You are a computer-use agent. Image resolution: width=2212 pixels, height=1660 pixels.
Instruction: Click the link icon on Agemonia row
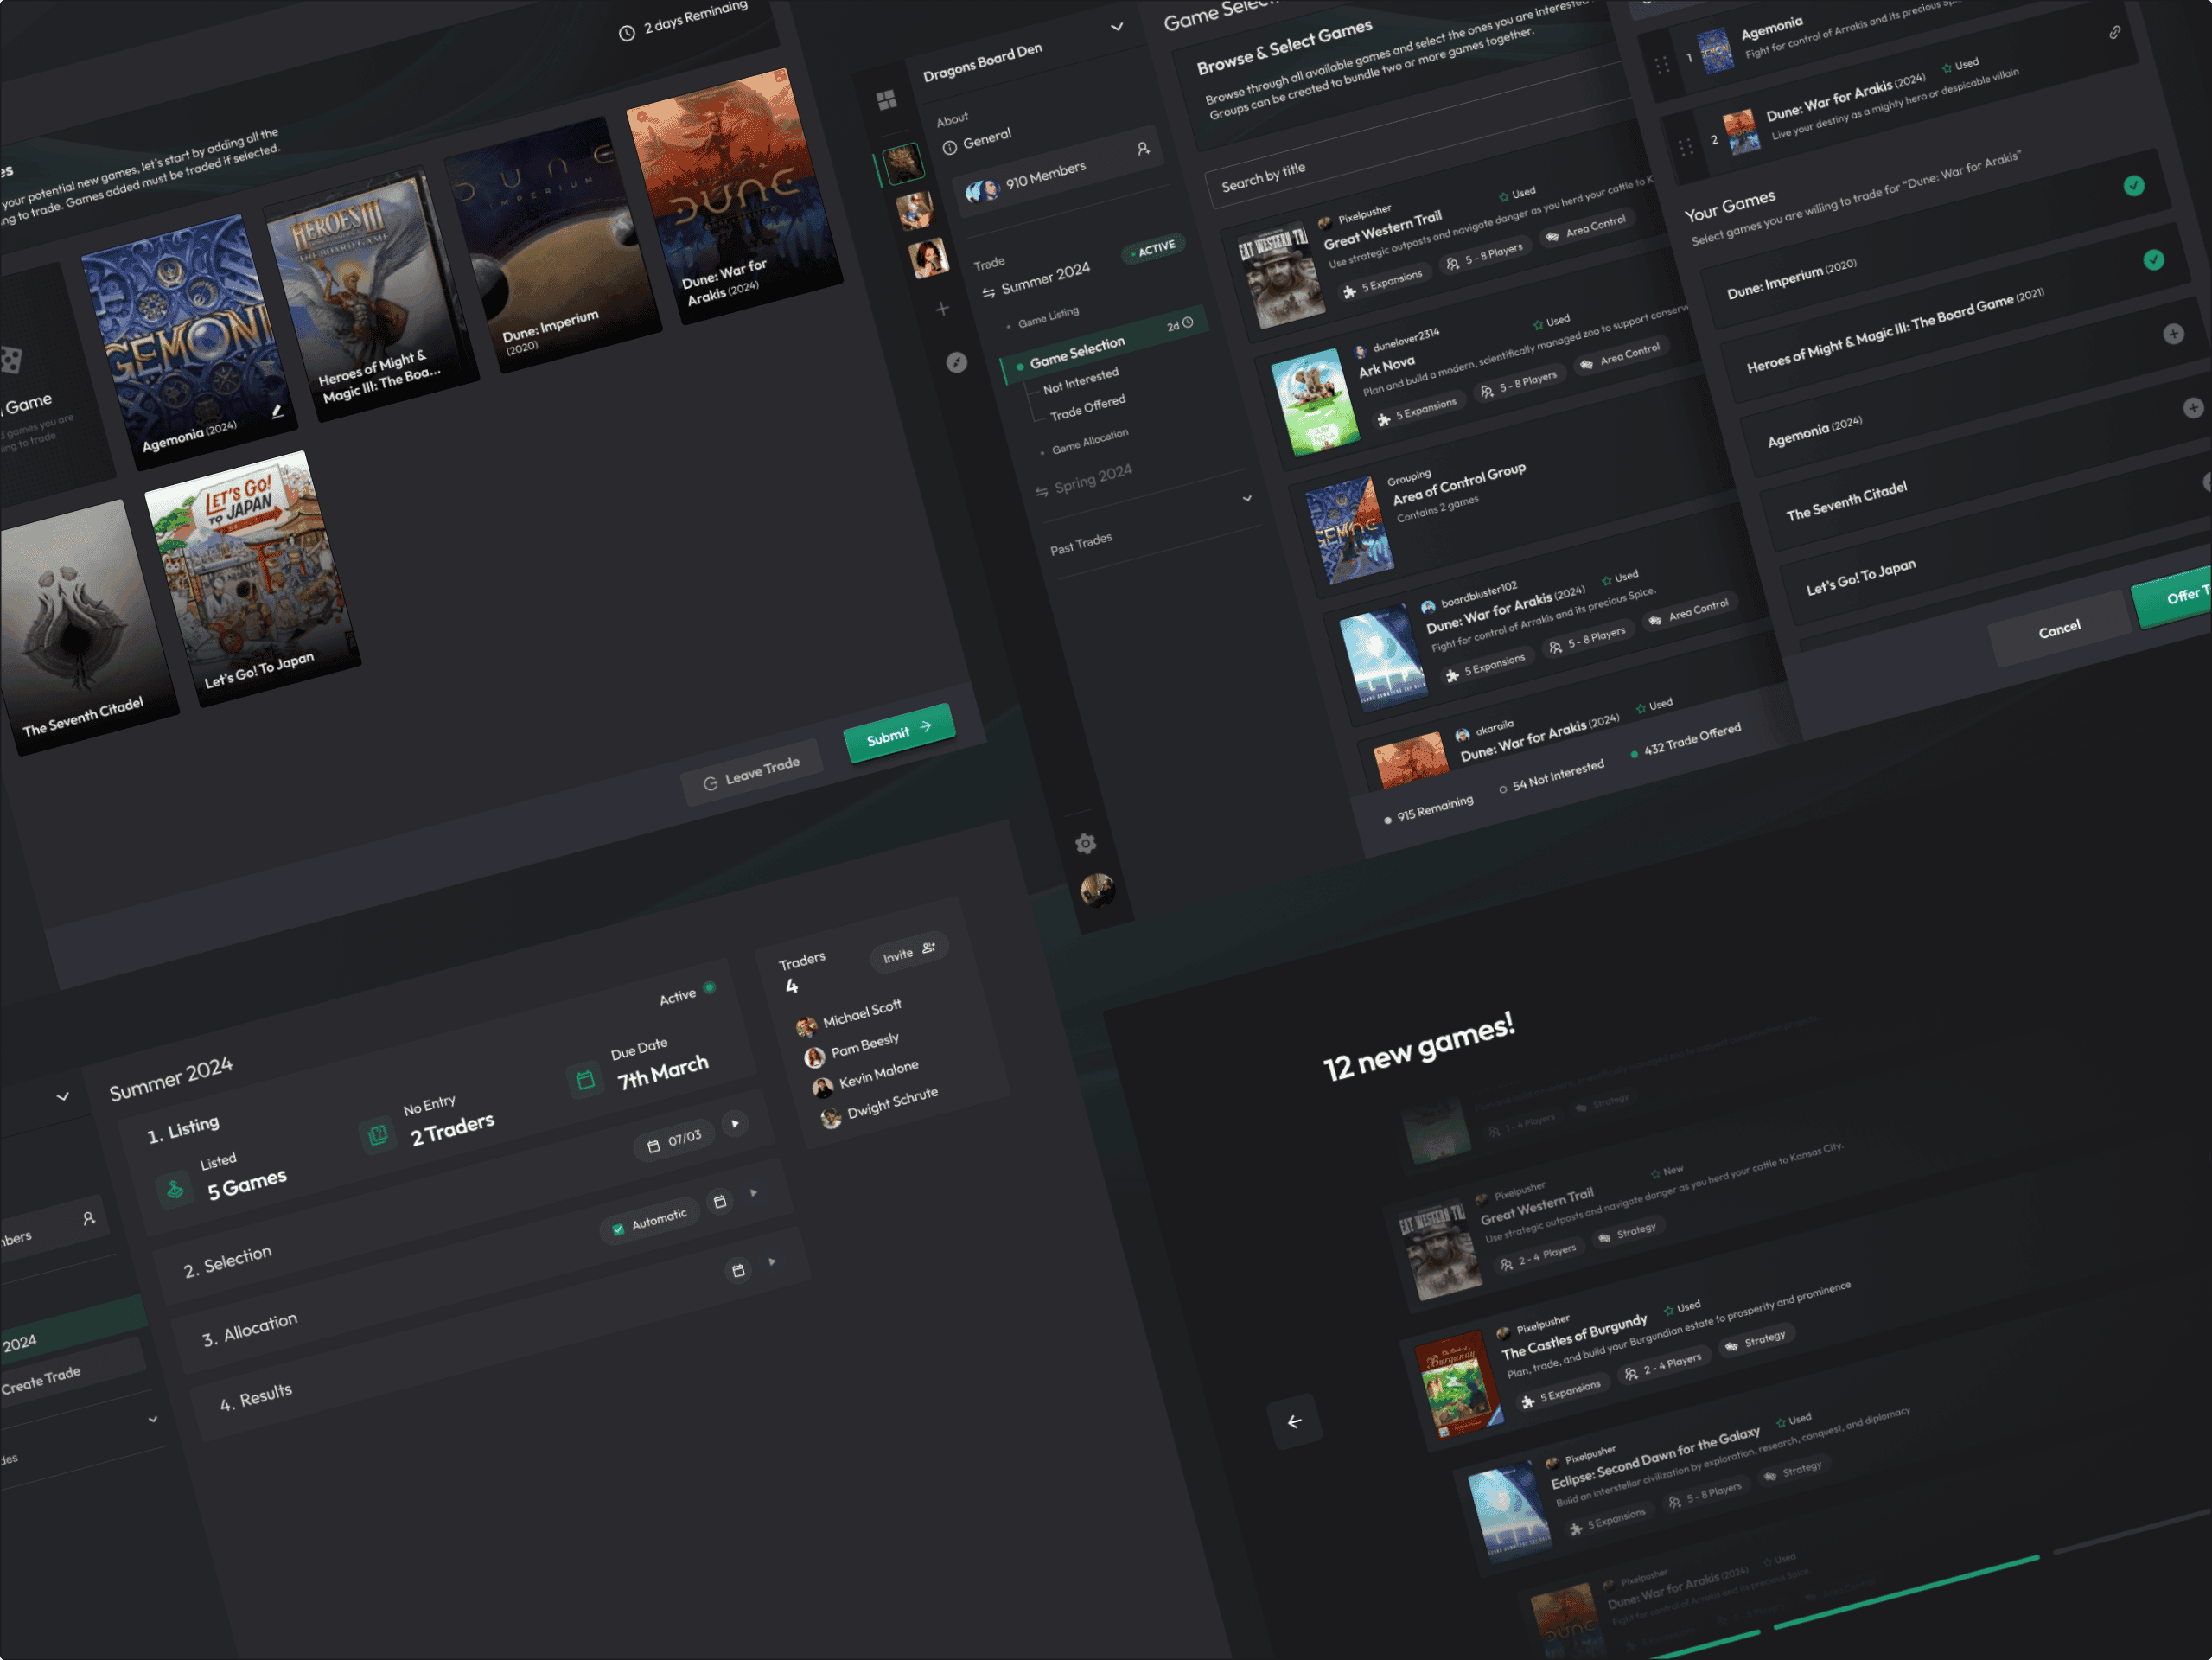point(2114,33)
